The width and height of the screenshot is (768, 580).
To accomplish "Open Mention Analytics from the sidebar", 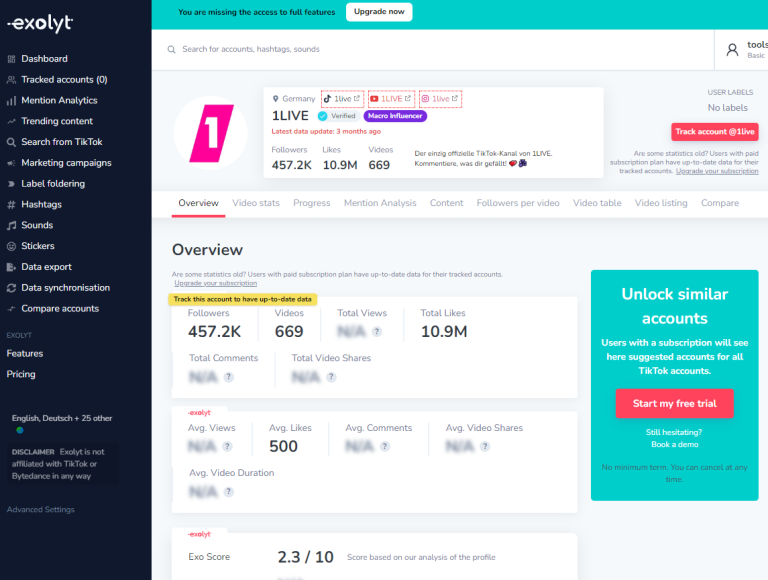I will coord(59,100).
